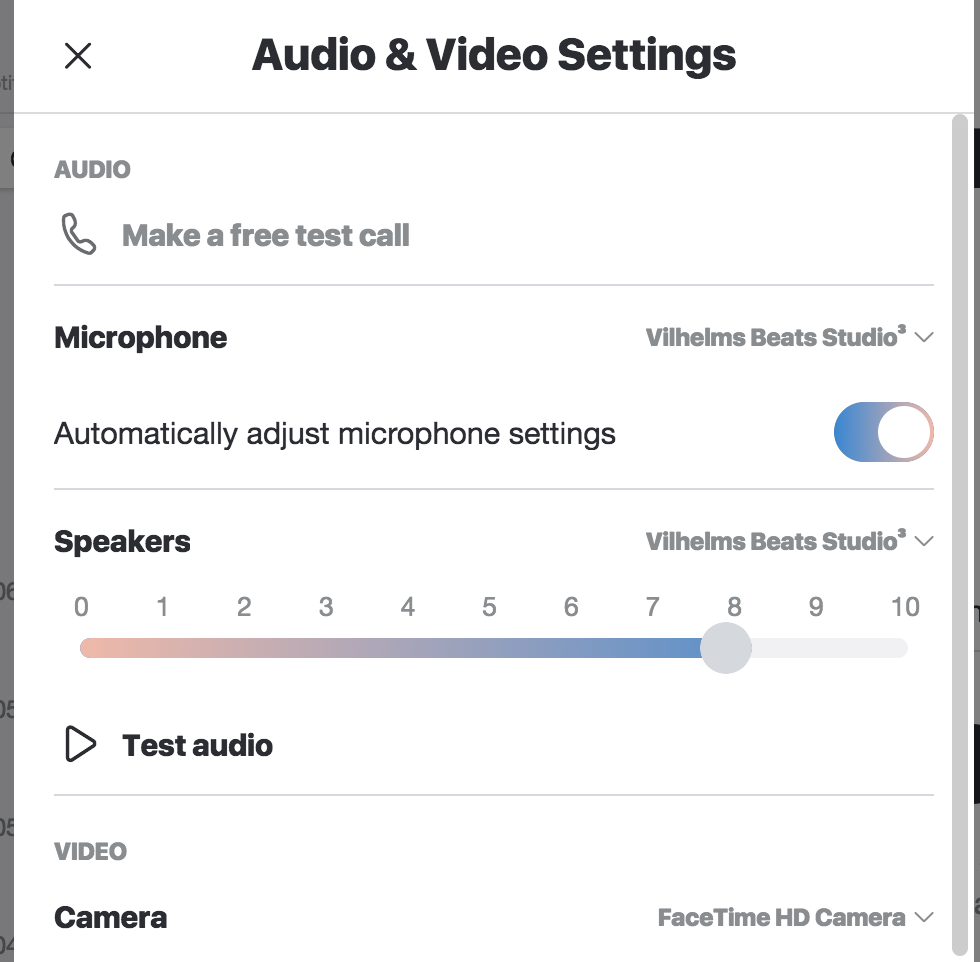Screen dimensions: 980x962
Task: Click the speaker volume slider handle
Action: tap(726, 648)
